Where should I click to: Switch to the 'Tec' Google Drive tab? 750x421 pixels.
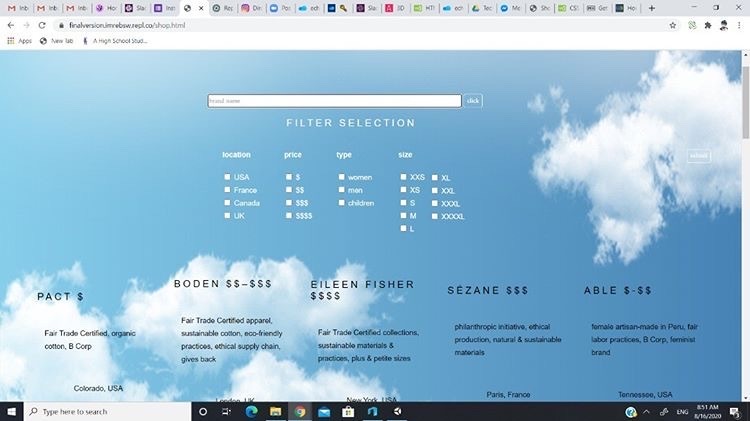click(x=482, y=8)
